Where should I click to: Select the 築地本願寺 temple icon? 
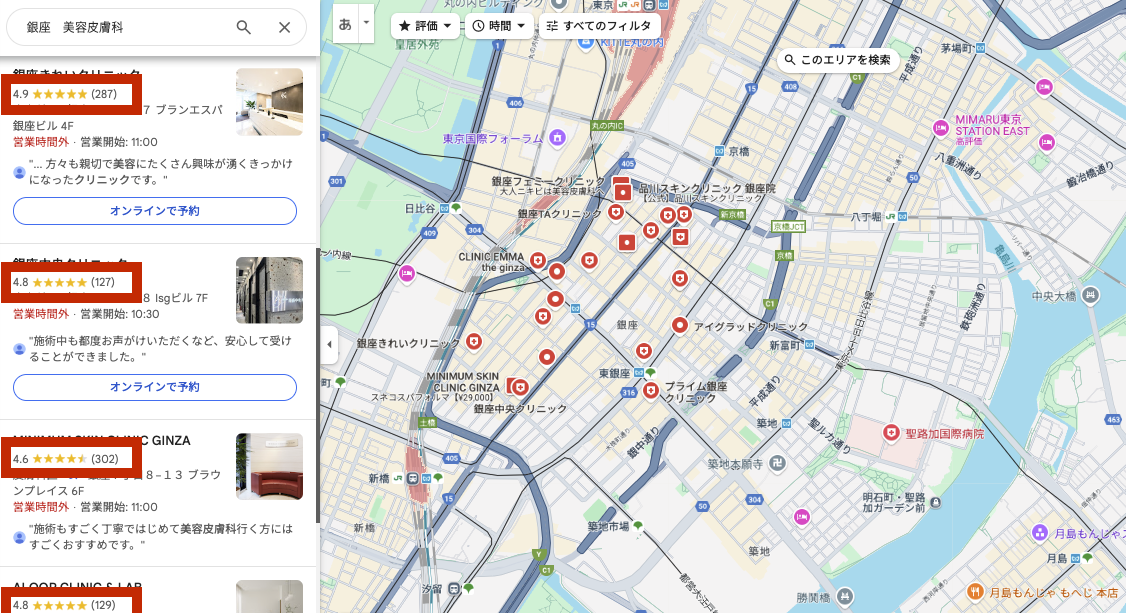click(x=777, y=464)
